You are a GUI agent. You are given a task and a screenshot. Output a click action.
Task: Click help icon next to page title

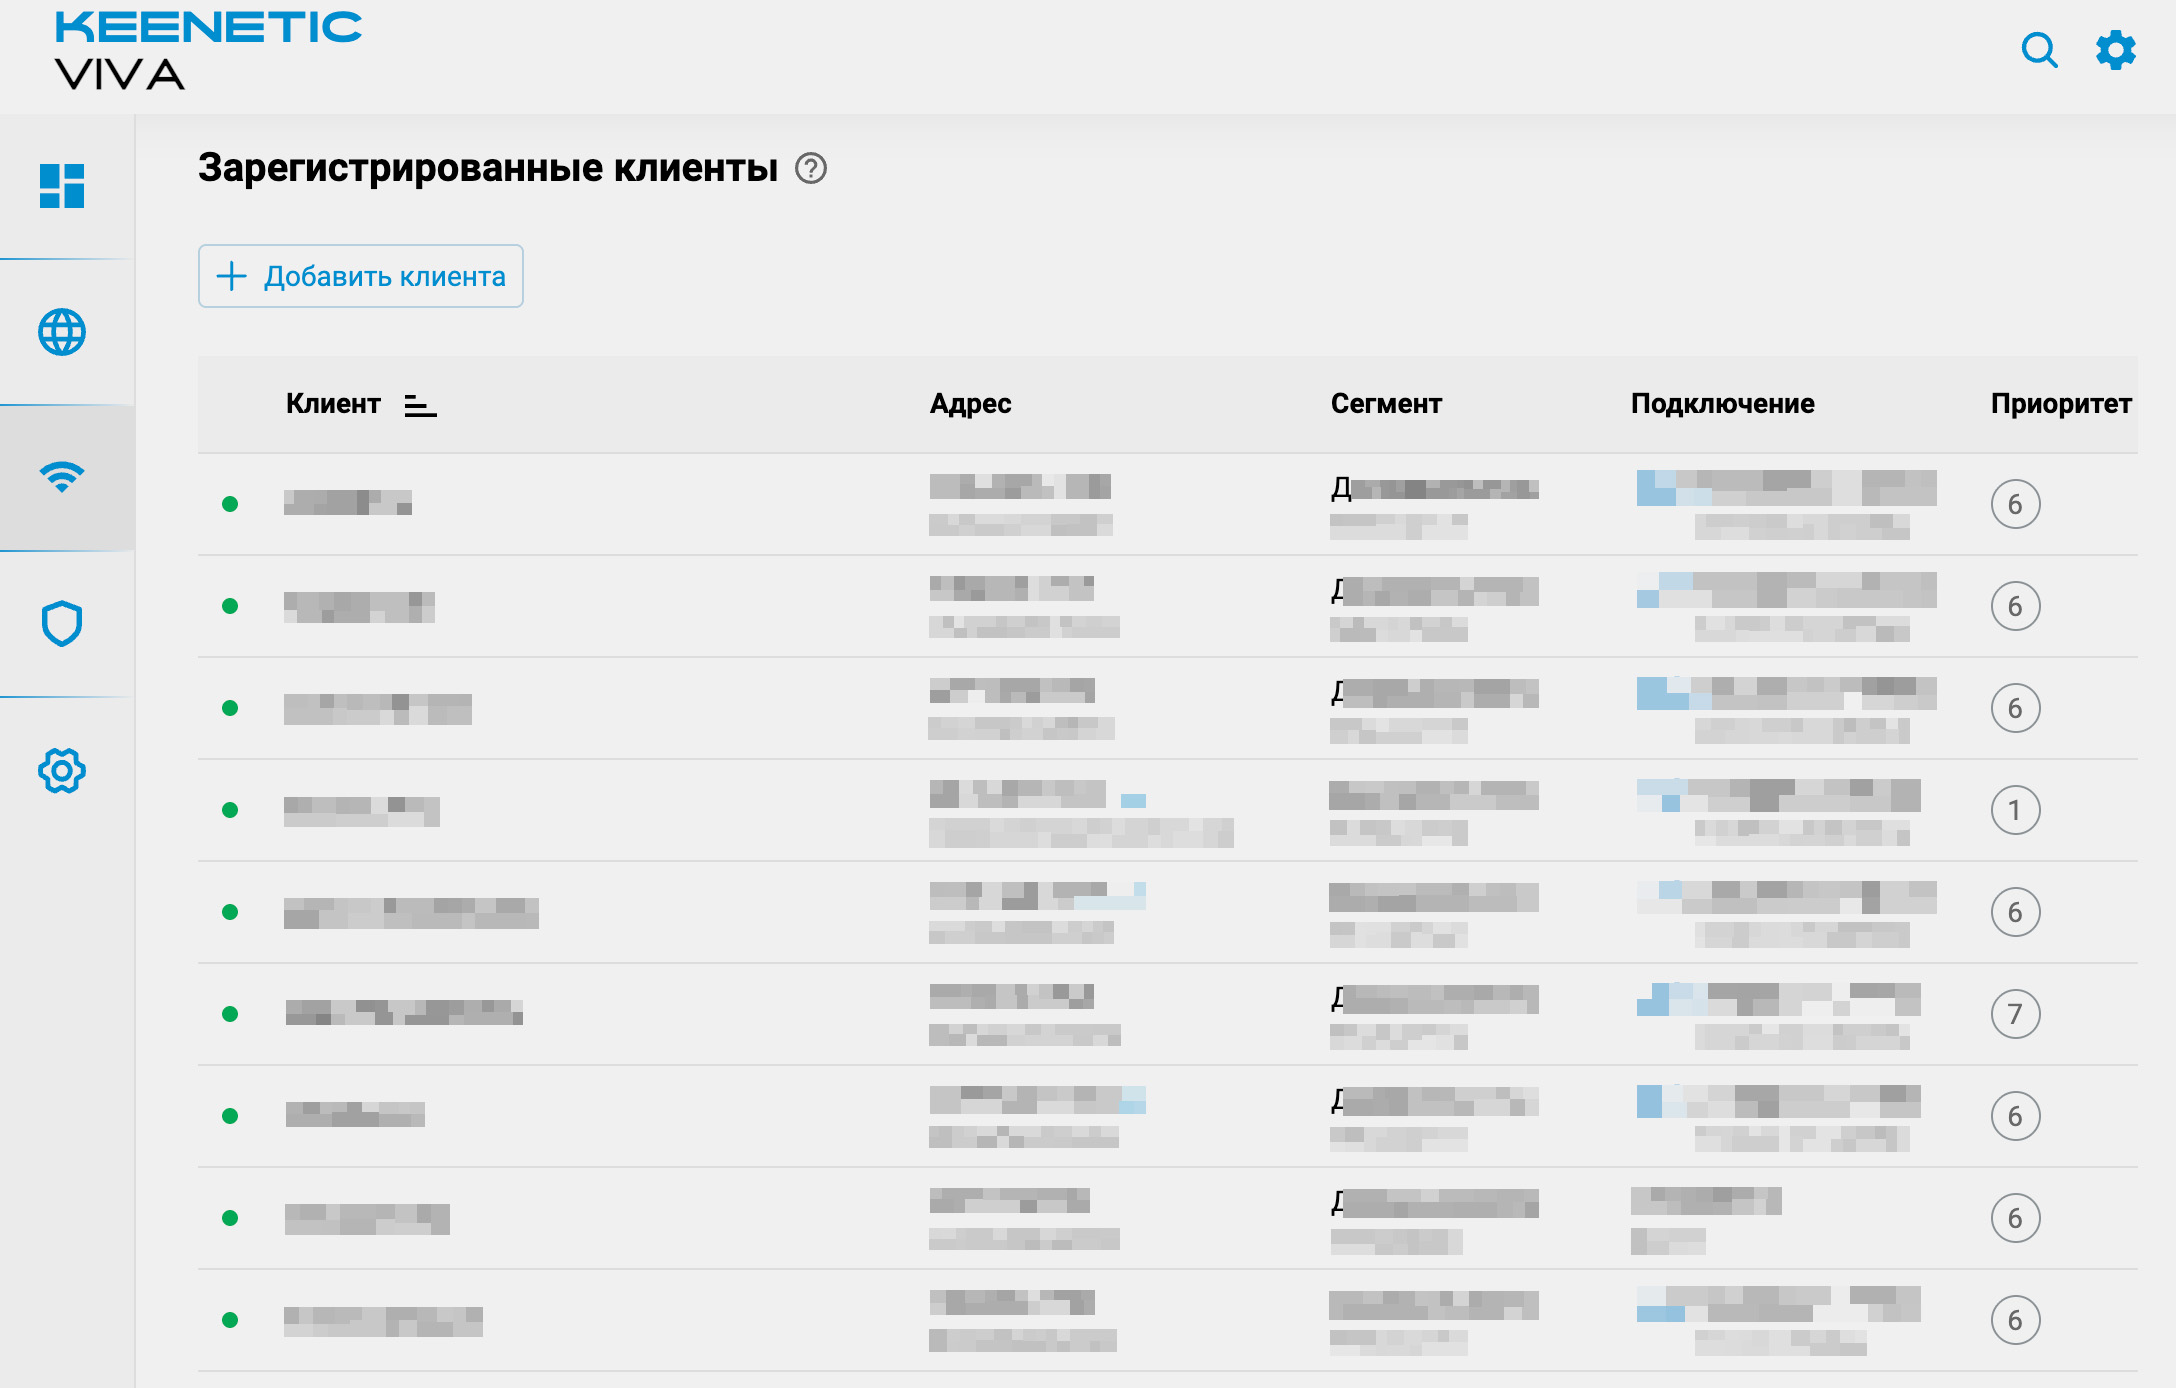point(811,168)
